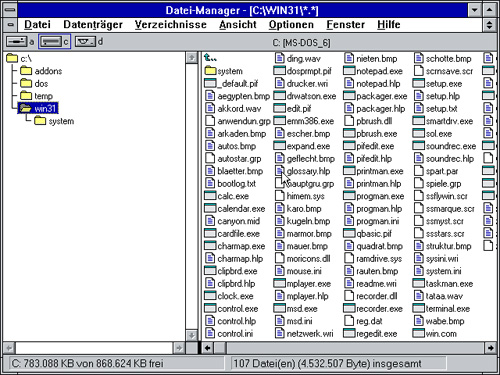Click tree pane horizontal scroll left arrow
This screenshot has width=500, height=375.
[x=9, y=348]
